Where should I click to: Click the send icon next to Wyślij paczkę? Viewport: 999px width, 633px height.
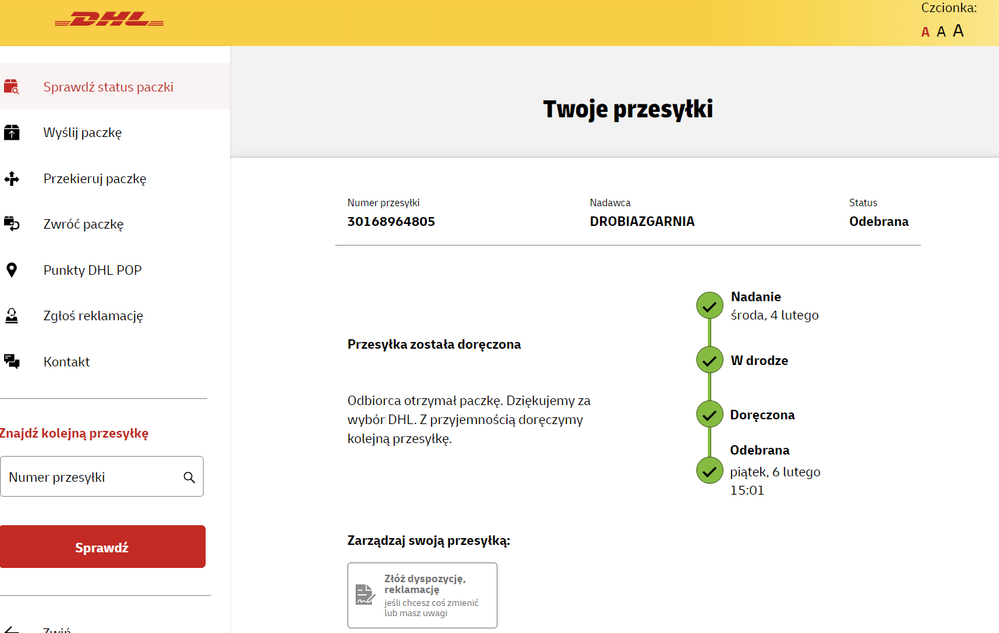pyautogui.click(x=14, y=132)
